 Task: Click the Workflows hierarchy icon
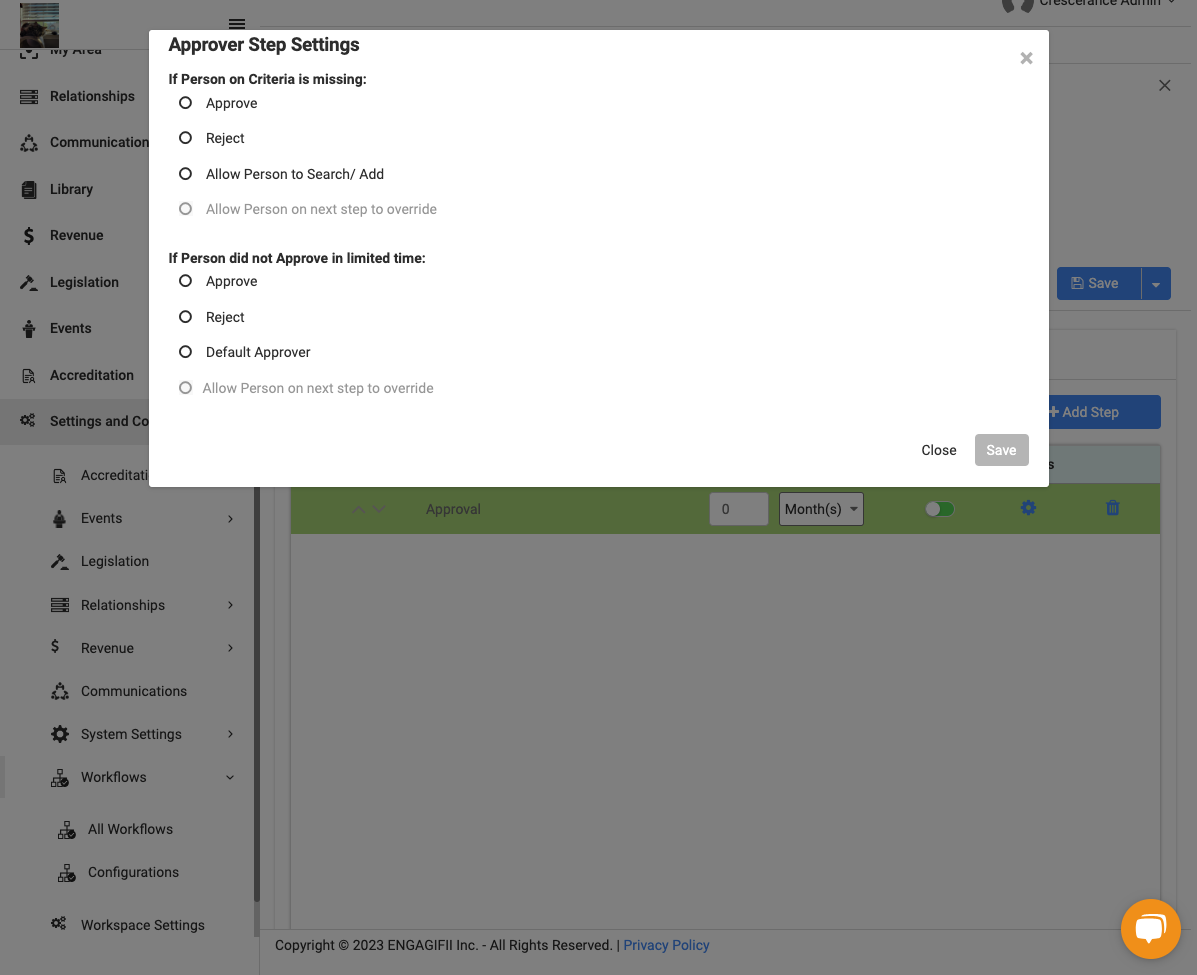60,778
